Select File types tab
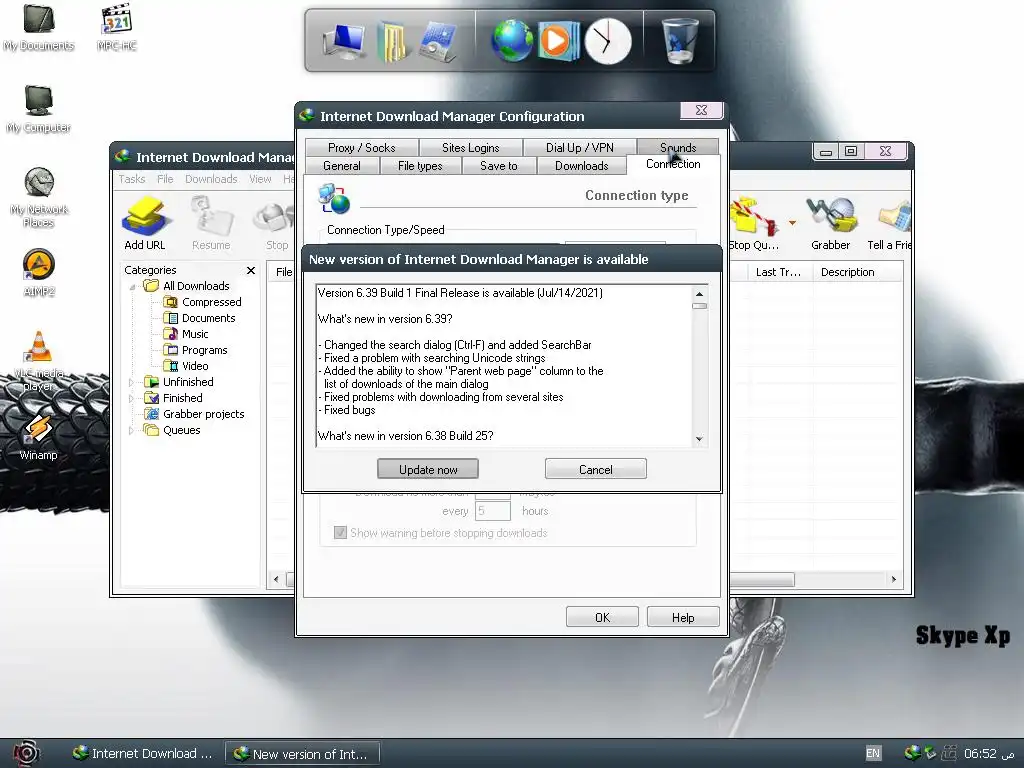The height and width of the screenshot is (768, 1024). (420, 166)
